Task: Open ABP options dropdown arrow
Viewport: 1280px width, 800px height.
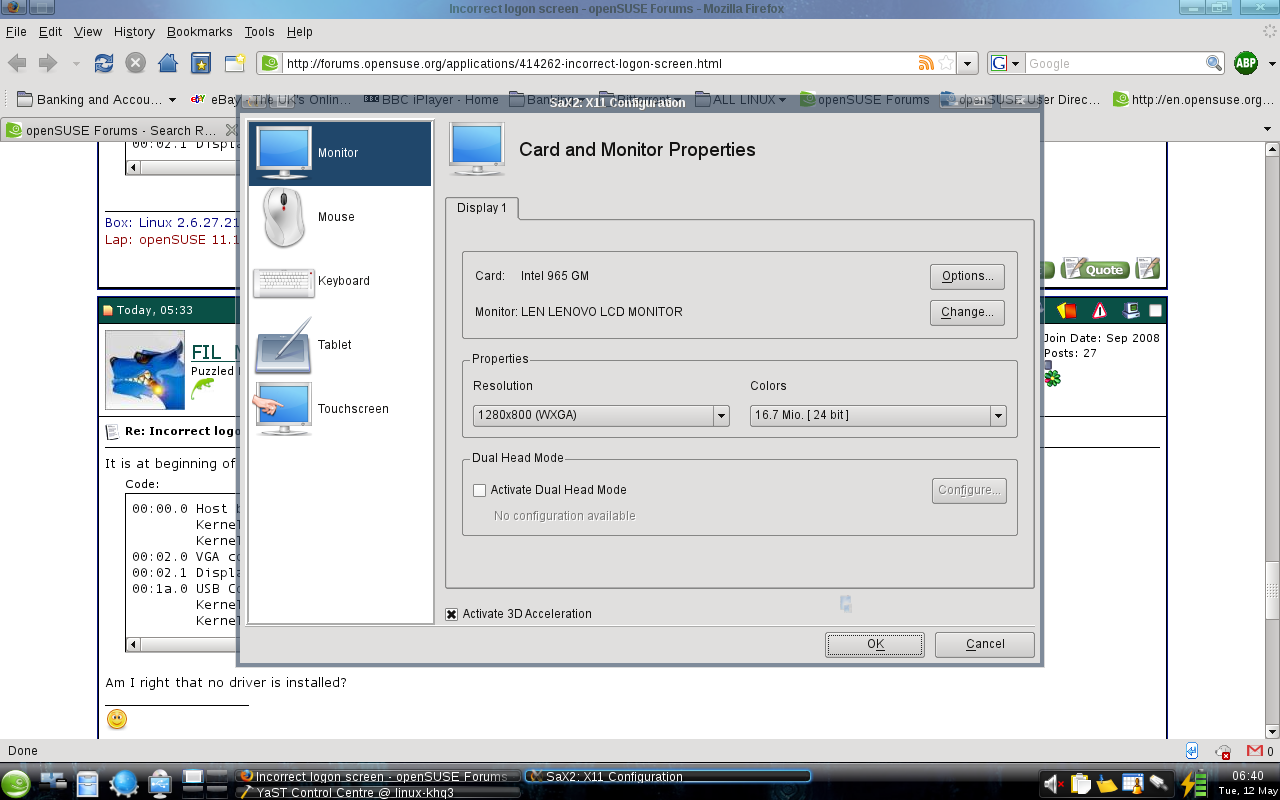Action: click(1272, 64)
